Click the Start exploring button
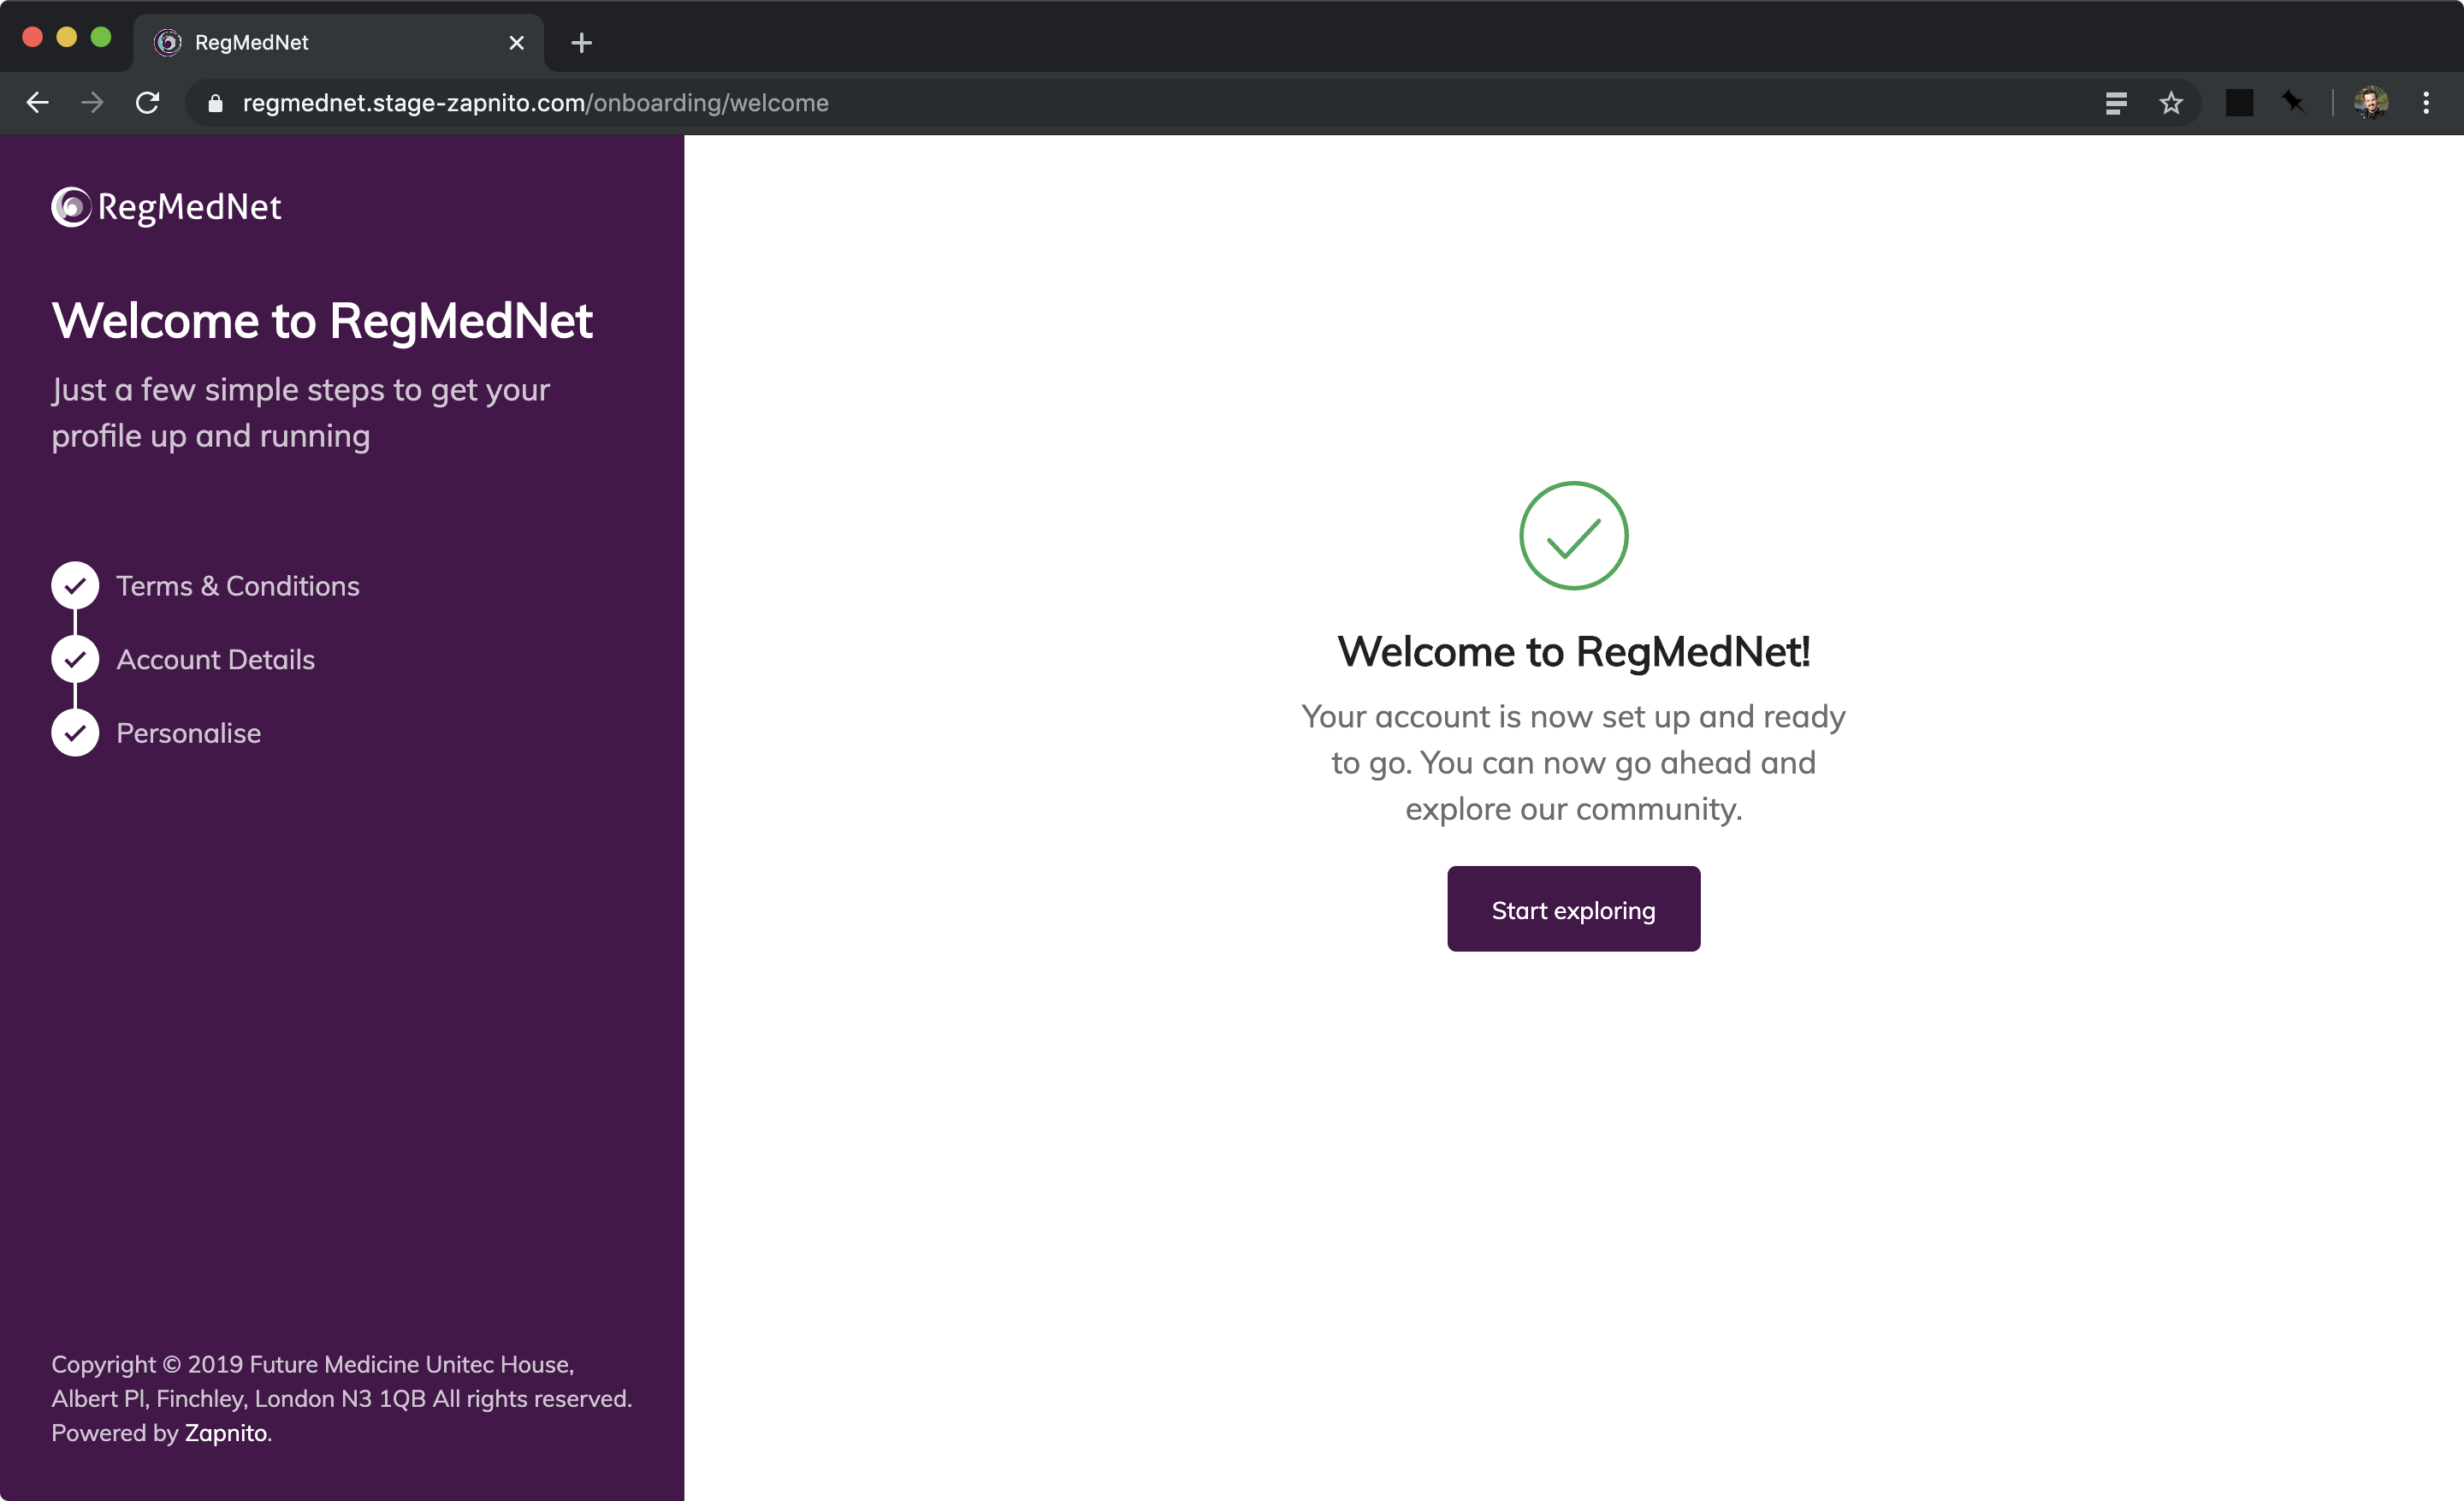The height and width of the screenshot is (1501, 2464). pos(1573,909)
